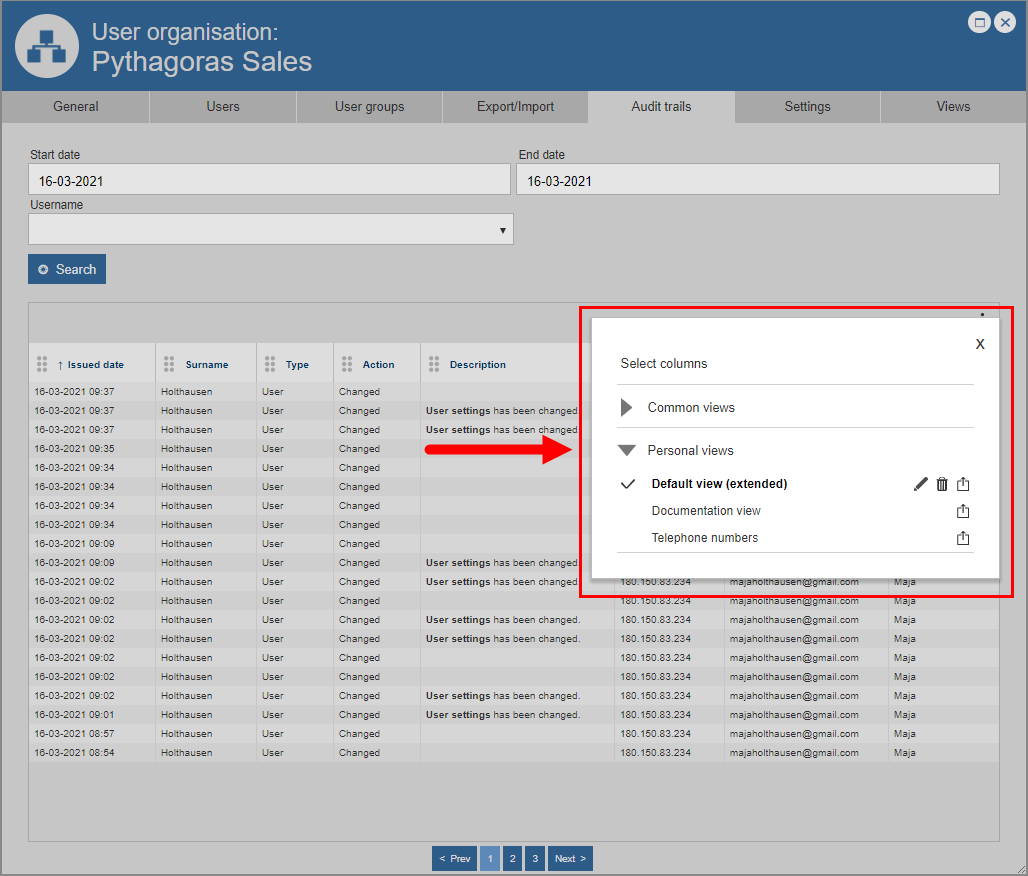Image resolution: width=1028 pixels, height=876 pixels.
Task: Click the organisation hierarchy icon in header
Action: [x=47, y=47]
